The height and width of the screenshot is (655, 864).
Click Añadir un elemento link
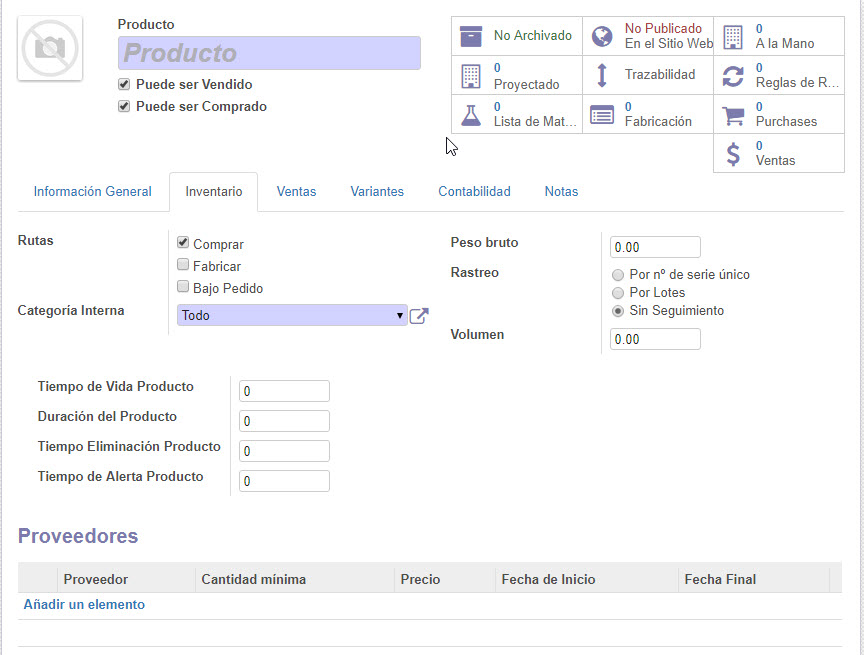coord(84,605)
